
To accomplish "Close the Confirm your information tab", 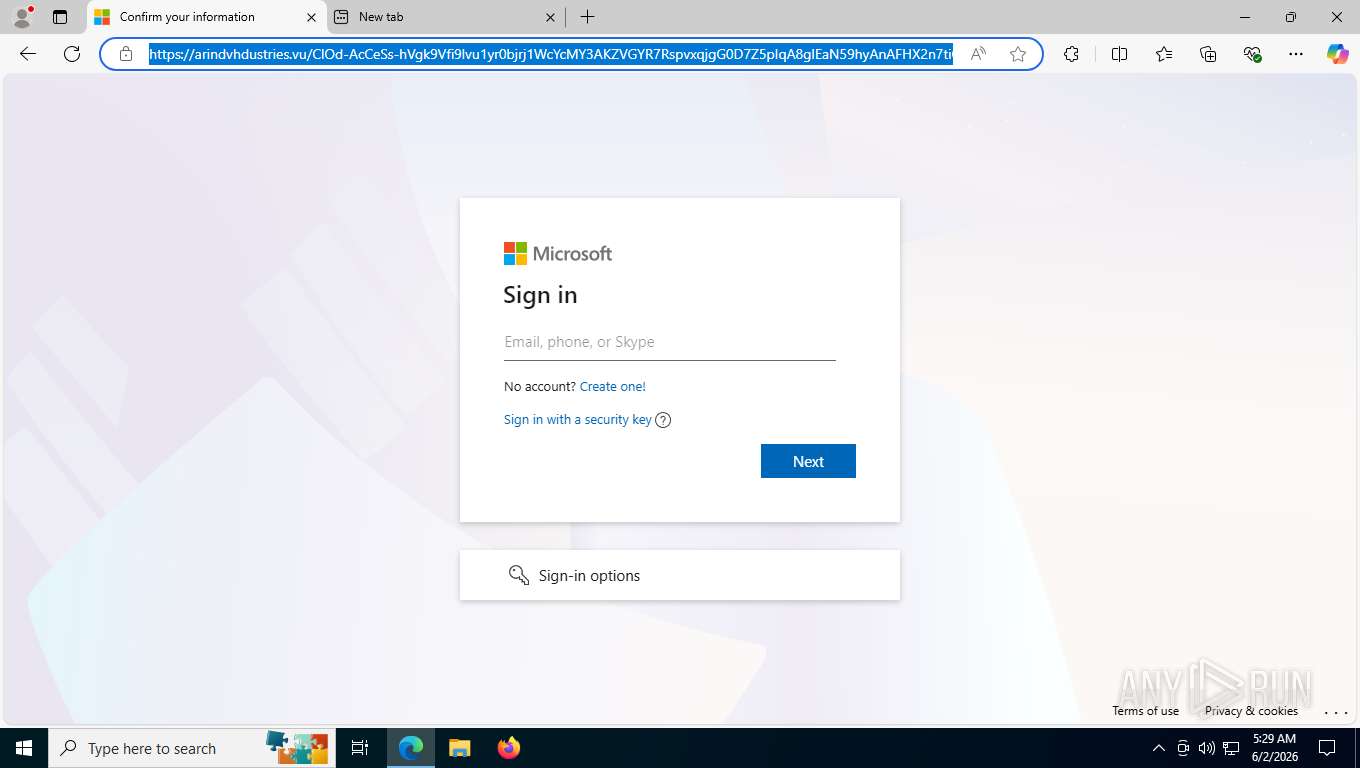I will tap(311, 17).
